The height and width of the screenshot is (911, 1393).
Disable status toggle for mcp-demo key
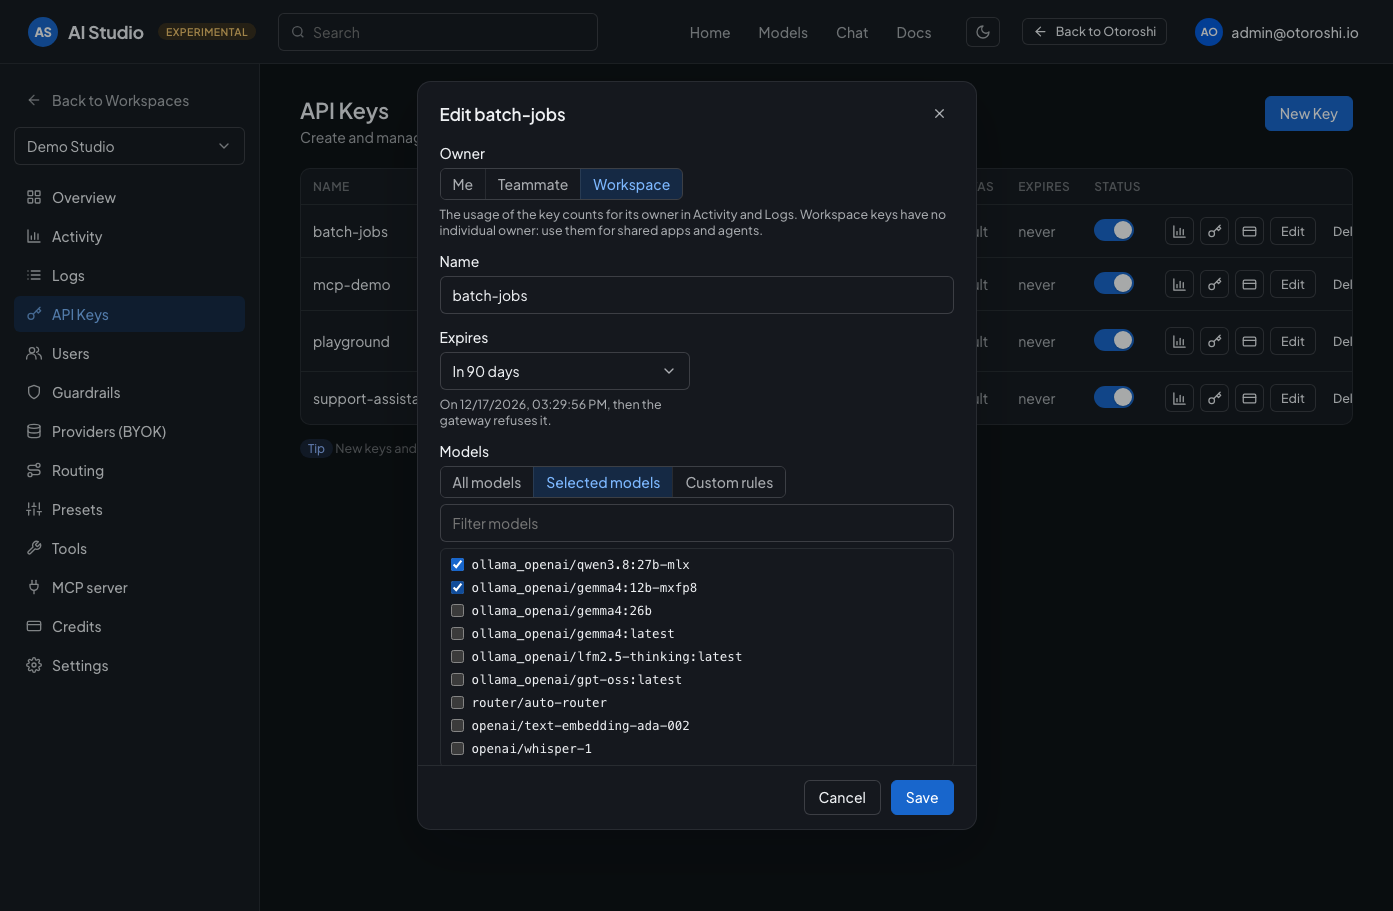pyautogui.click(x=1114, y=283)
